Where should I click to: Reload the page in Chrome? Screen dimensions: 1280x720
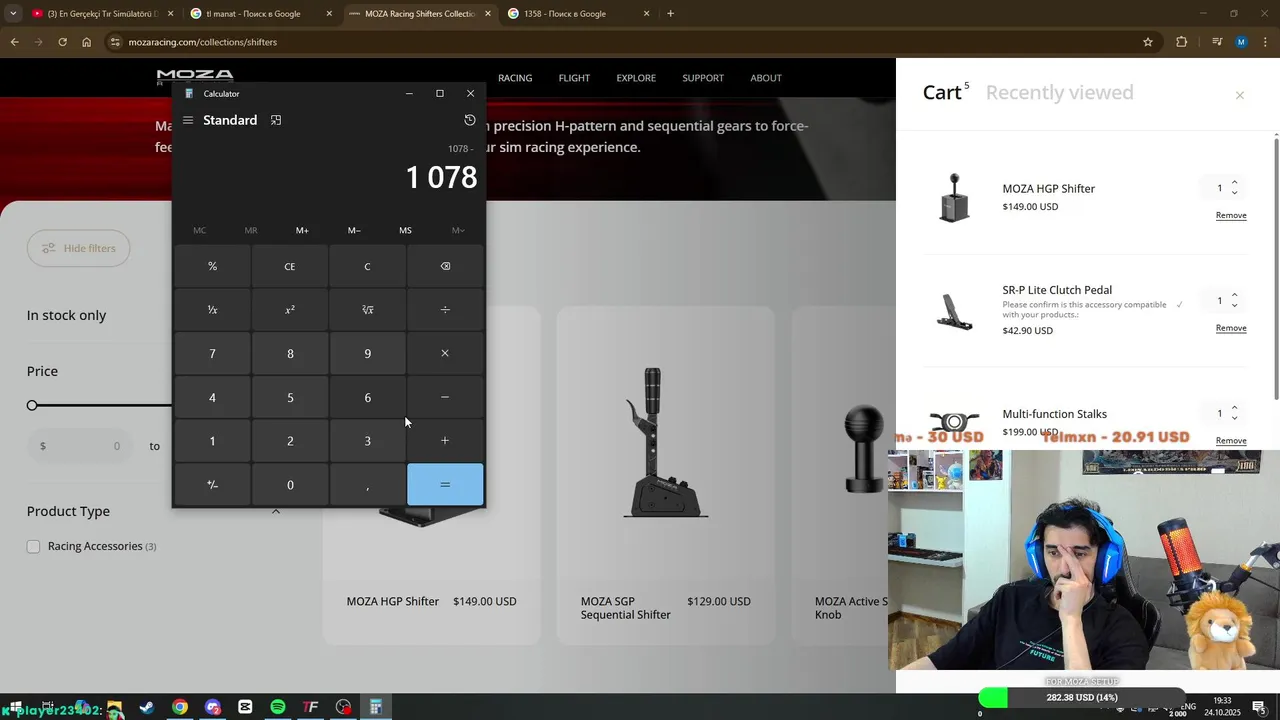point(62,42)
